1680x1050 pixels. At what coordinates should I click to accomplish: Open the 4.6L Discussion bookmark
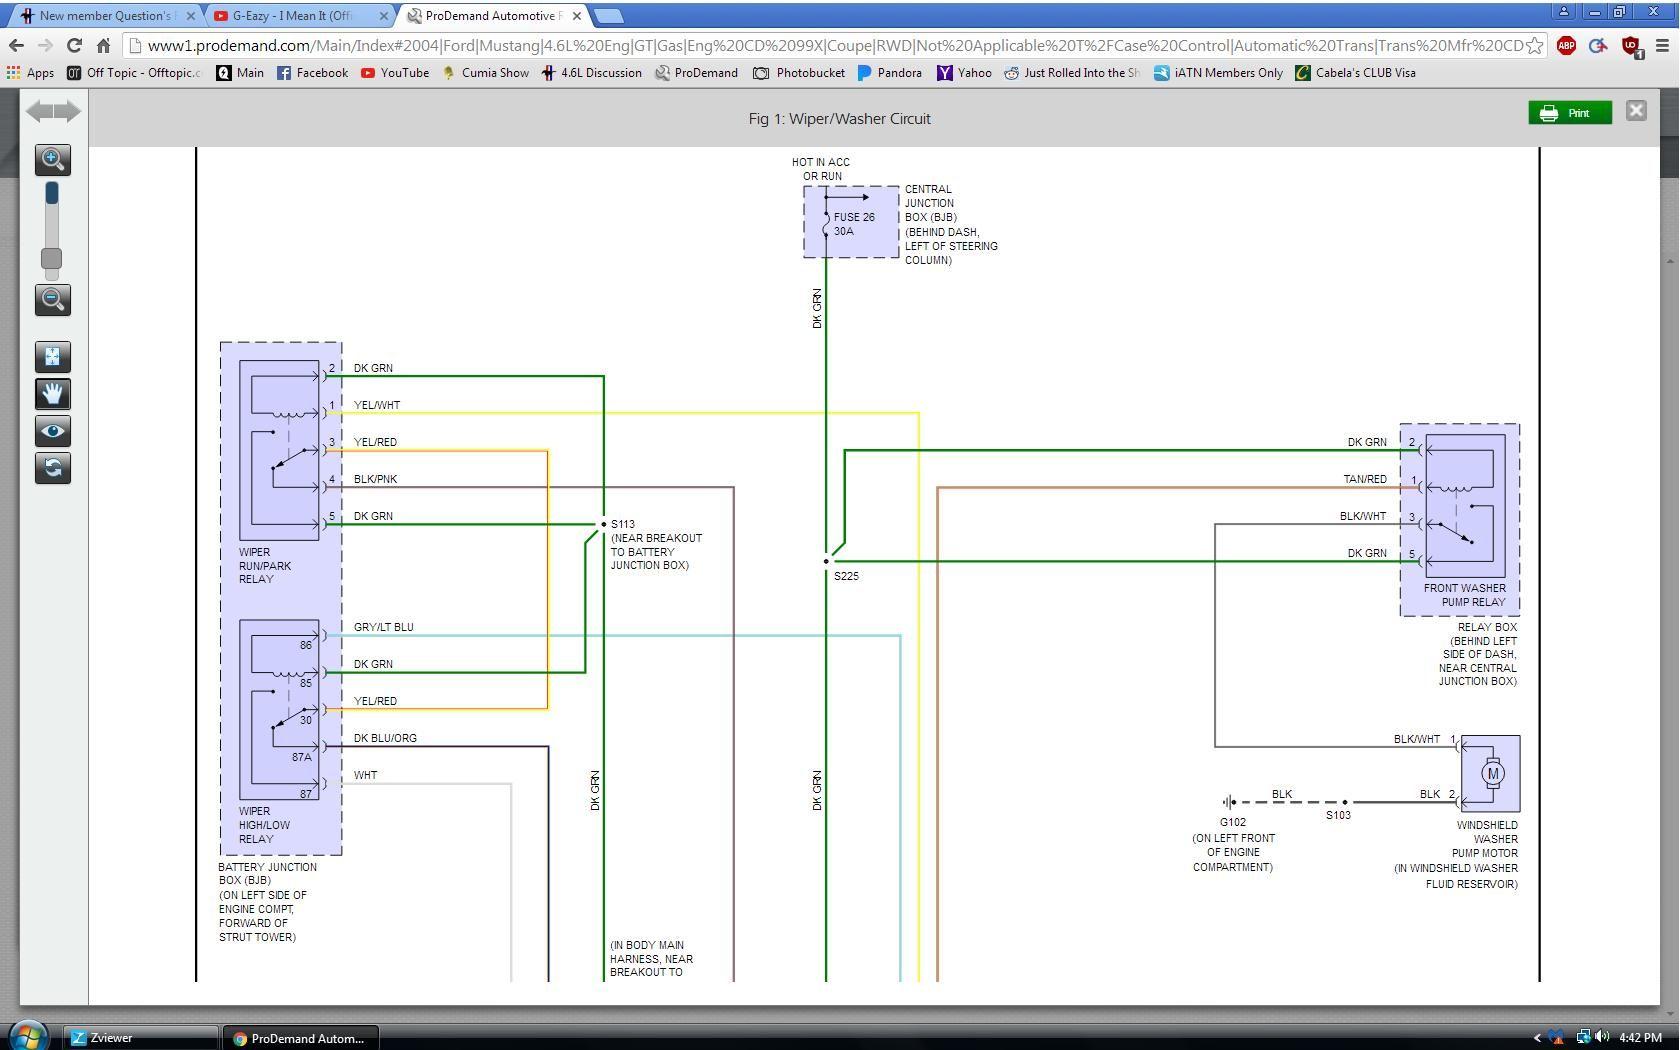tap(592, 73)
